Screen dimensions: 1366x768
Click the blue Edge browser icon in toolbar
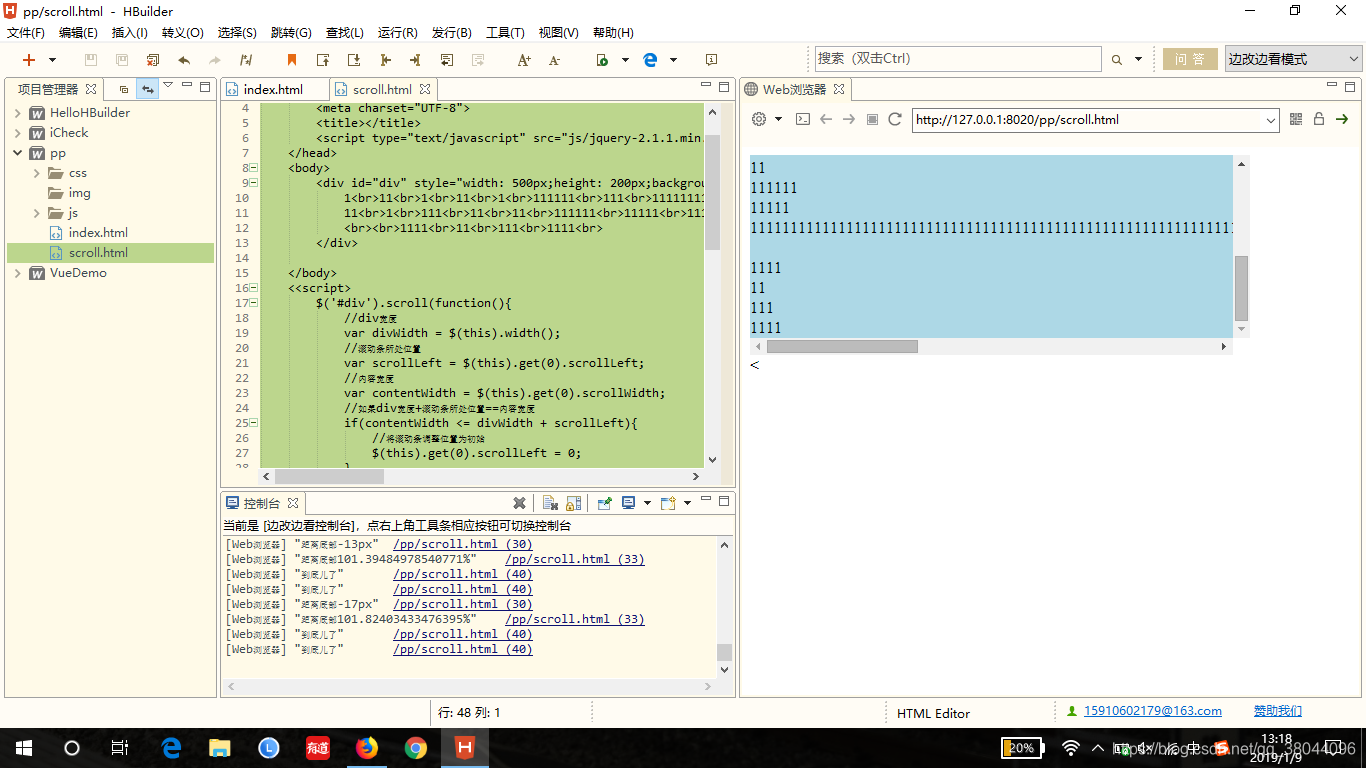click(650, 60)
